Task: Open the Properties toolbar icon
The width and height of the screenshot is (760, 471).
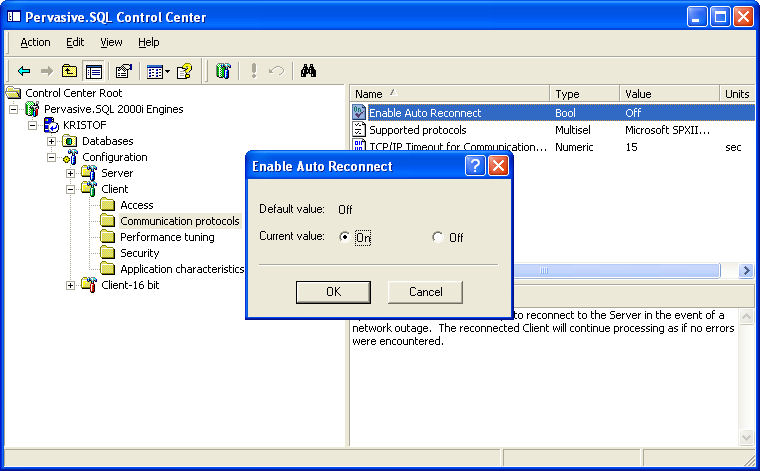Action: click(x=124, y=72)
